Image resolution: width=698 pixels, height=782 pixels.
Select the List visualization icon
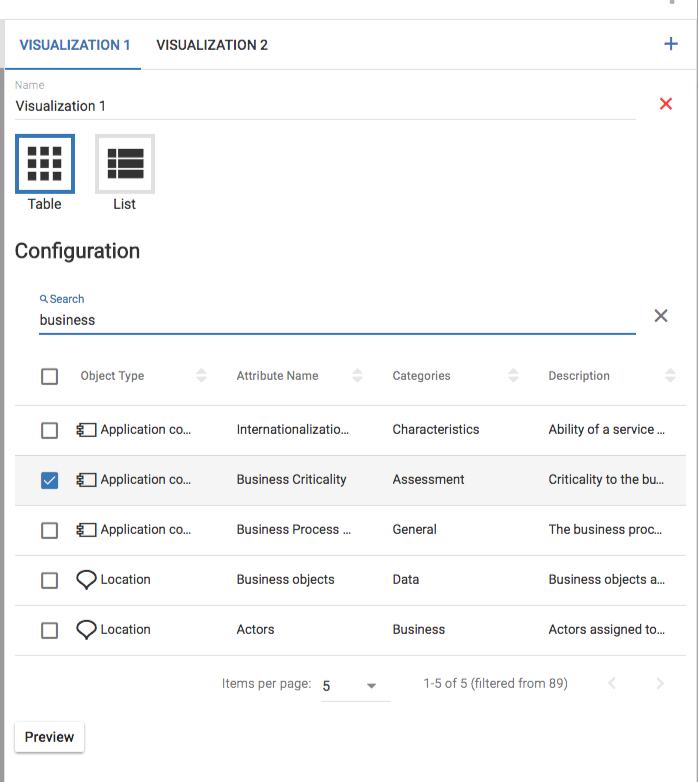(125, 163)
